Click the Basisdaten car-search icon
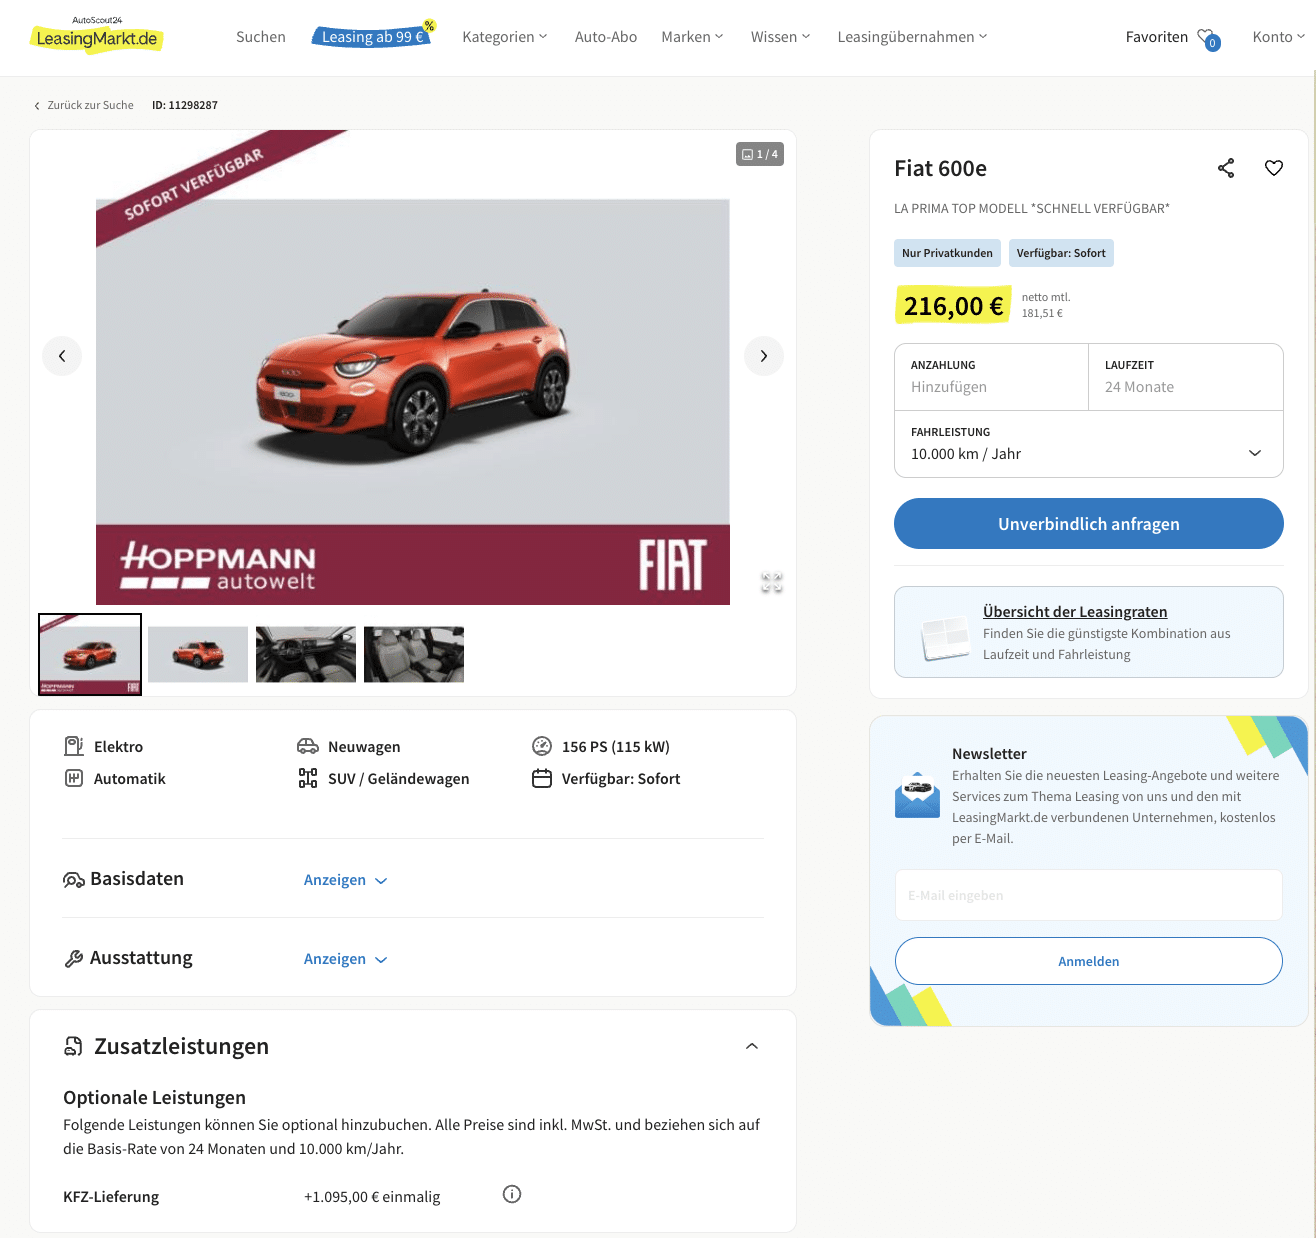1316x1238 pixels. coord(74,880)
